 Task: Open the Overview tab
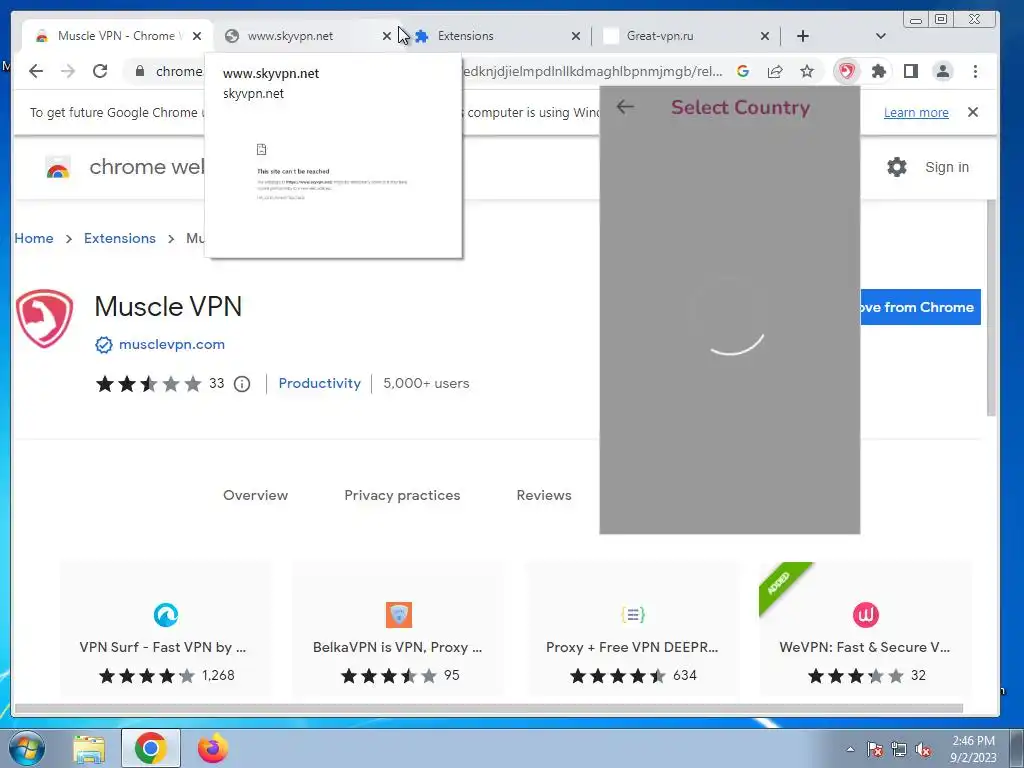pos(255,495)
